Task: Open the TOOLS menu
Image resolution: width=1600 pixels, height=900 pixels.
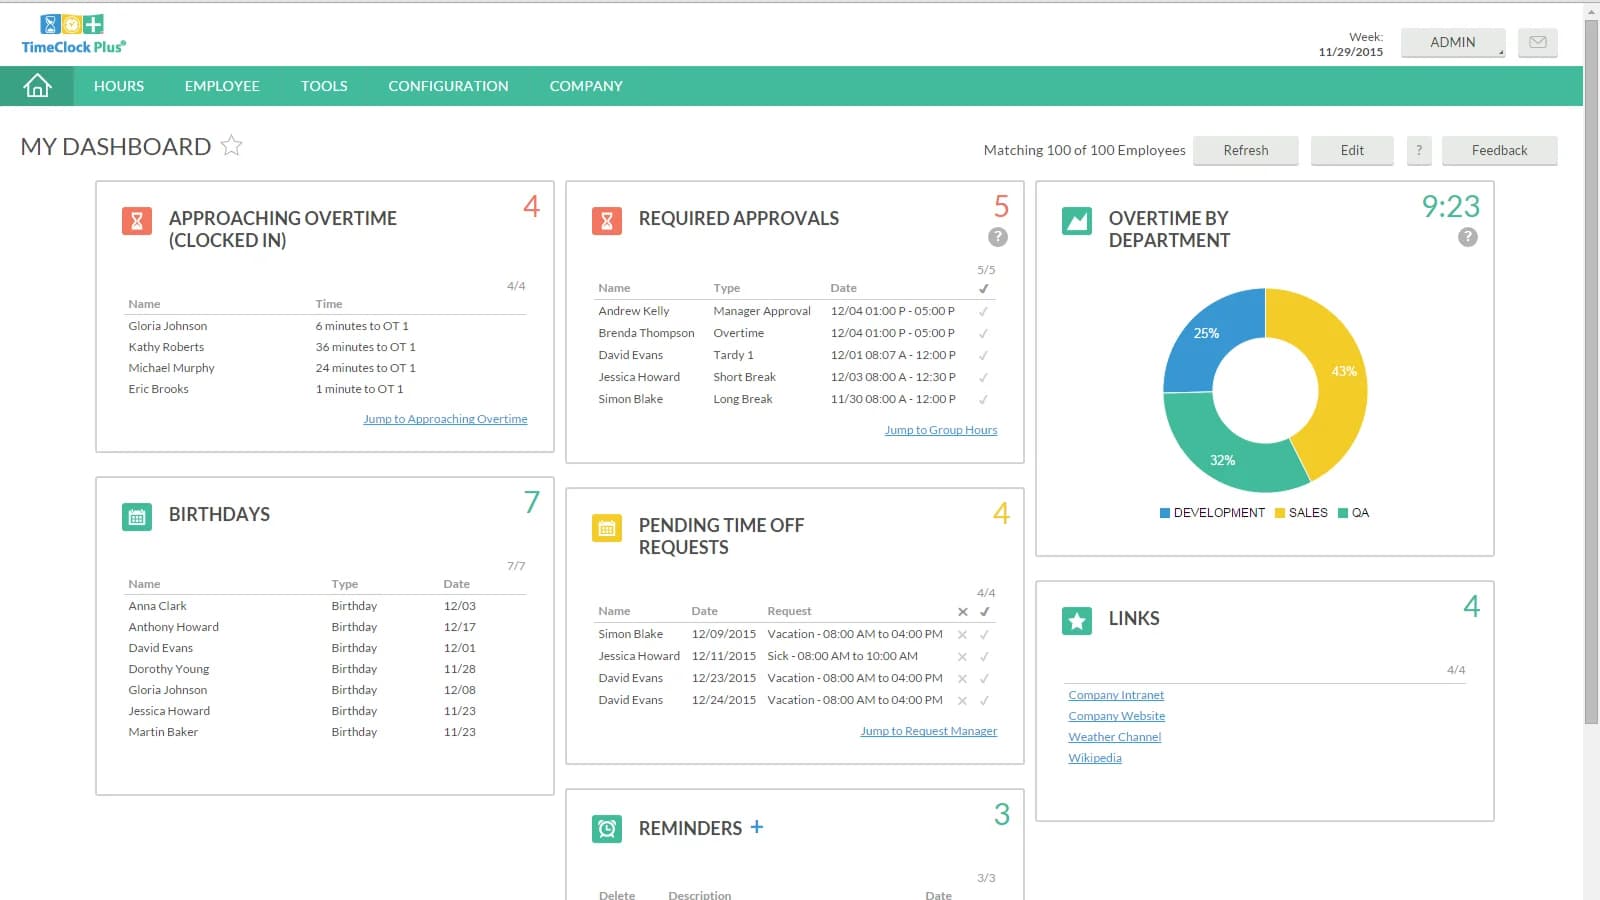Action: tap(324, 86)
